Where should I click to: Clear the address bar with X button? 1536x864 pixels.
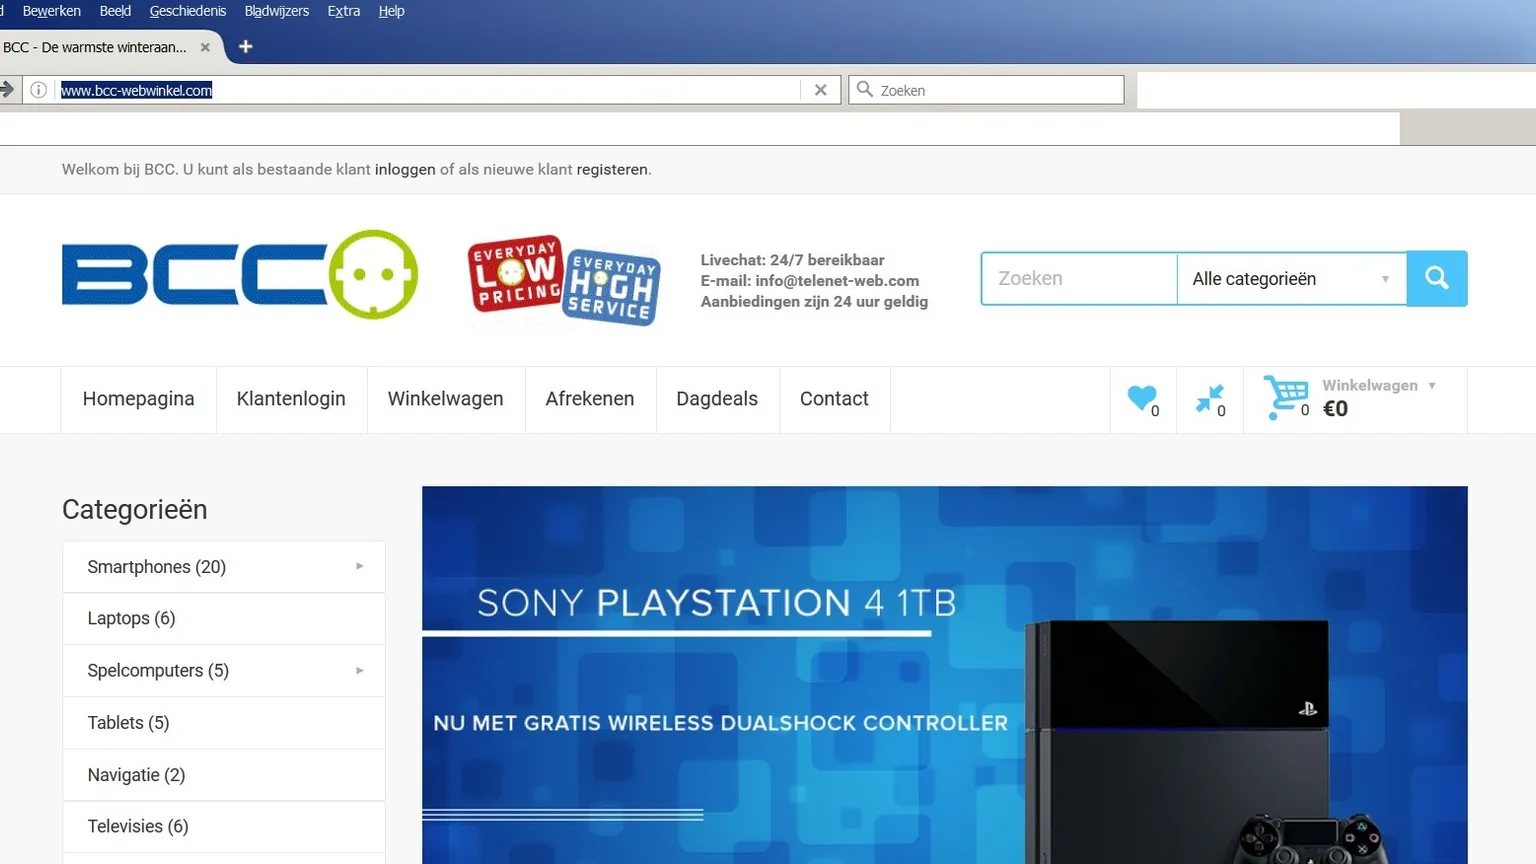[820, 90]
